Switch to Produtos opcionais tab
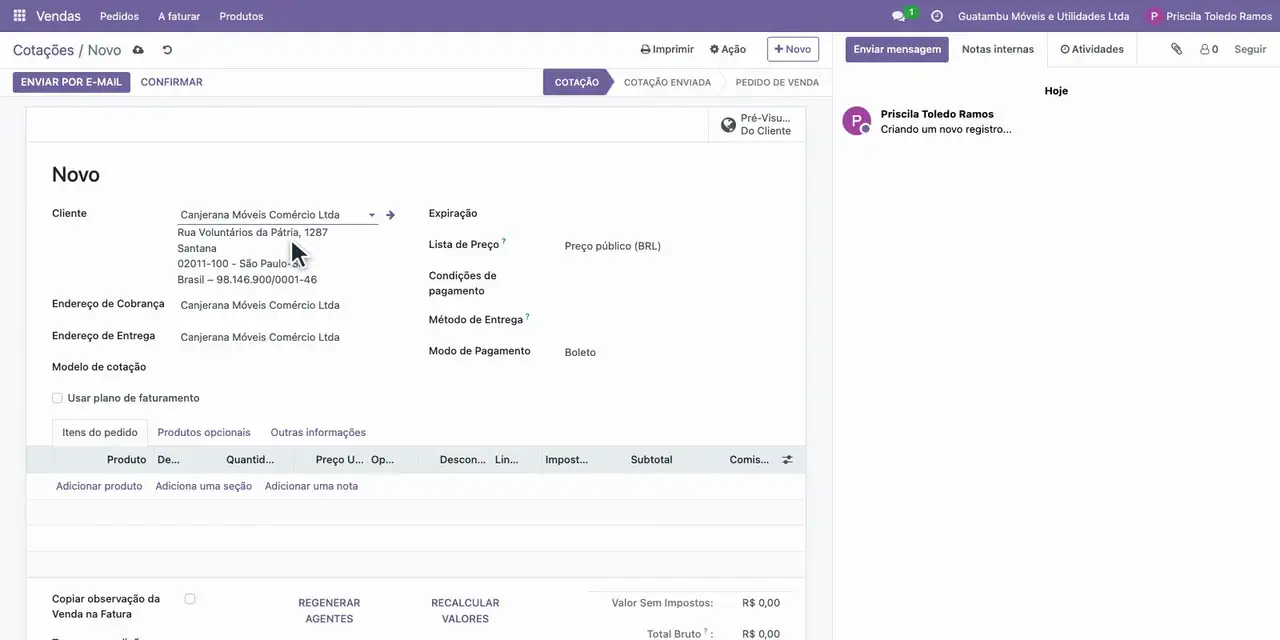 click(x=204, y=433)
